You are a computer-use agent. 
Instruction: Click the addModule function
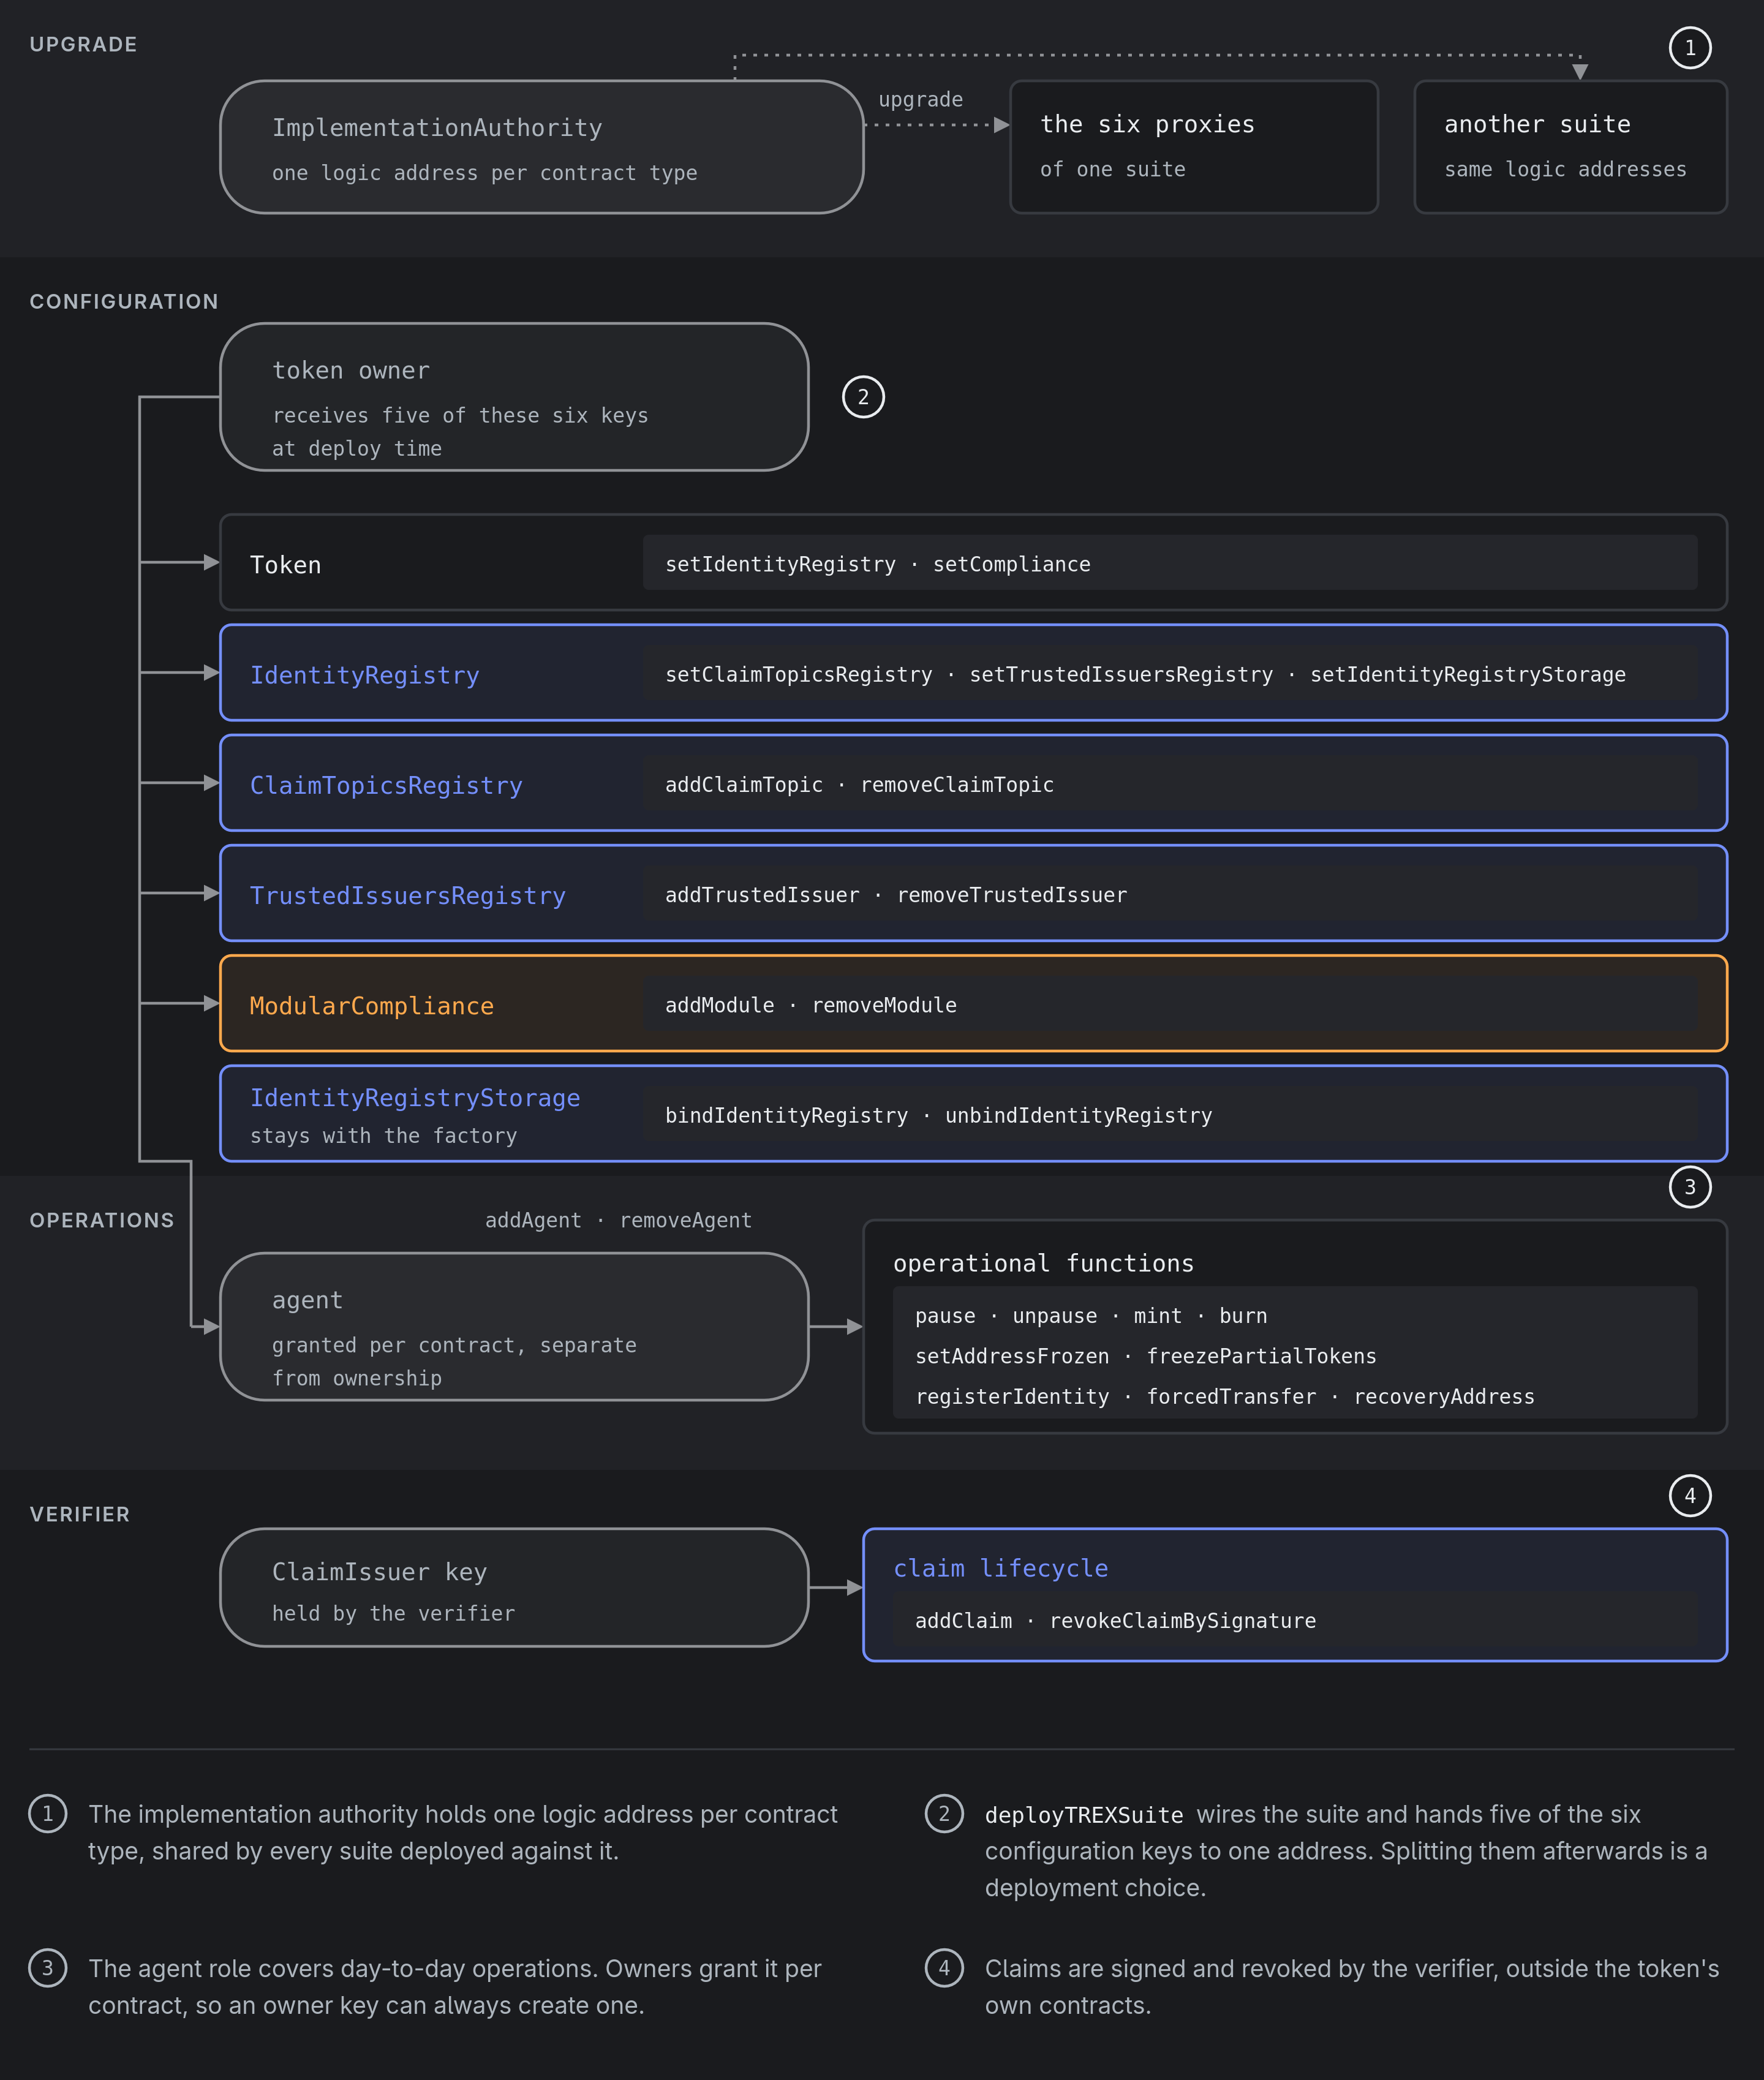pyautogui.click(x=719, y=1004)
